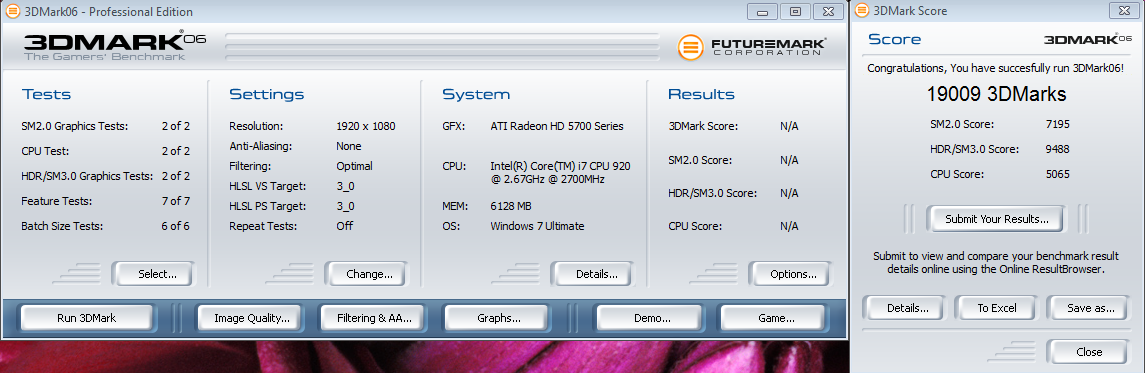Click the MEM value 6128 MB
The width and height of the screenshot is (1145, 373).
(x=511, y=207)
